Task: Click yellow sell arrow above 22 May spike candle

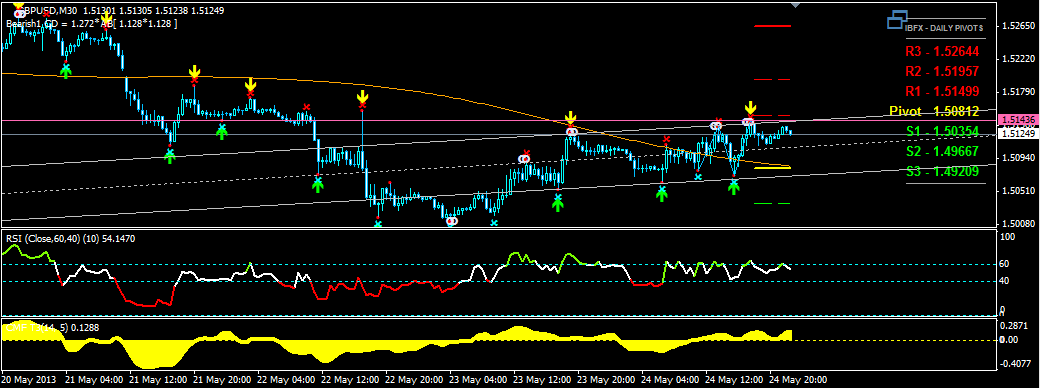Action: click(362, 96)
